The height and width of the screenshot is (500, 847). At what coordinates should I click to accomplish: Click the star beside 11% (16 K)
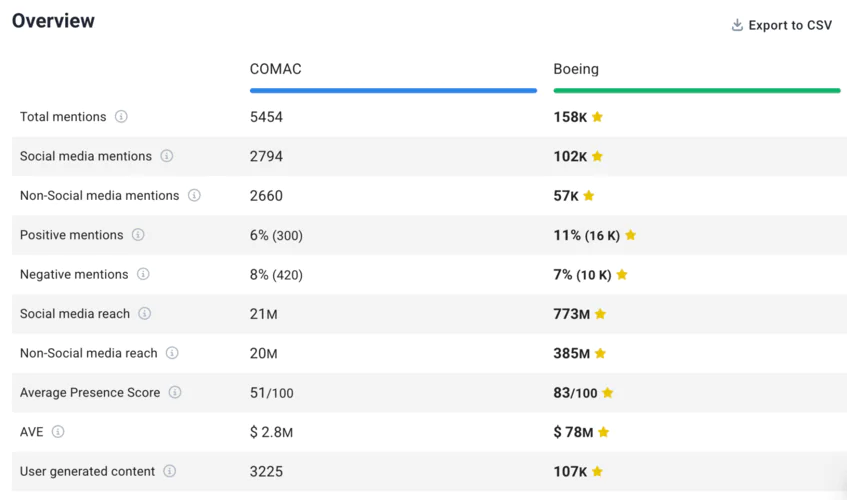pyautogui.click(x=630, y=235)
